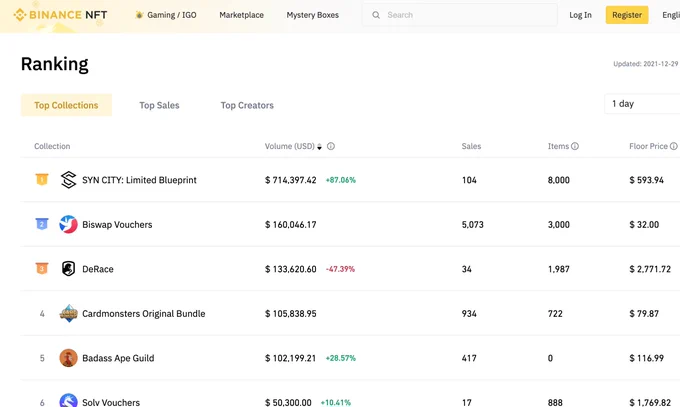The height and width of the screenshot is (407, 680).
Task: Click the $ 2,771.72 floor price
Action: point(650,269)
